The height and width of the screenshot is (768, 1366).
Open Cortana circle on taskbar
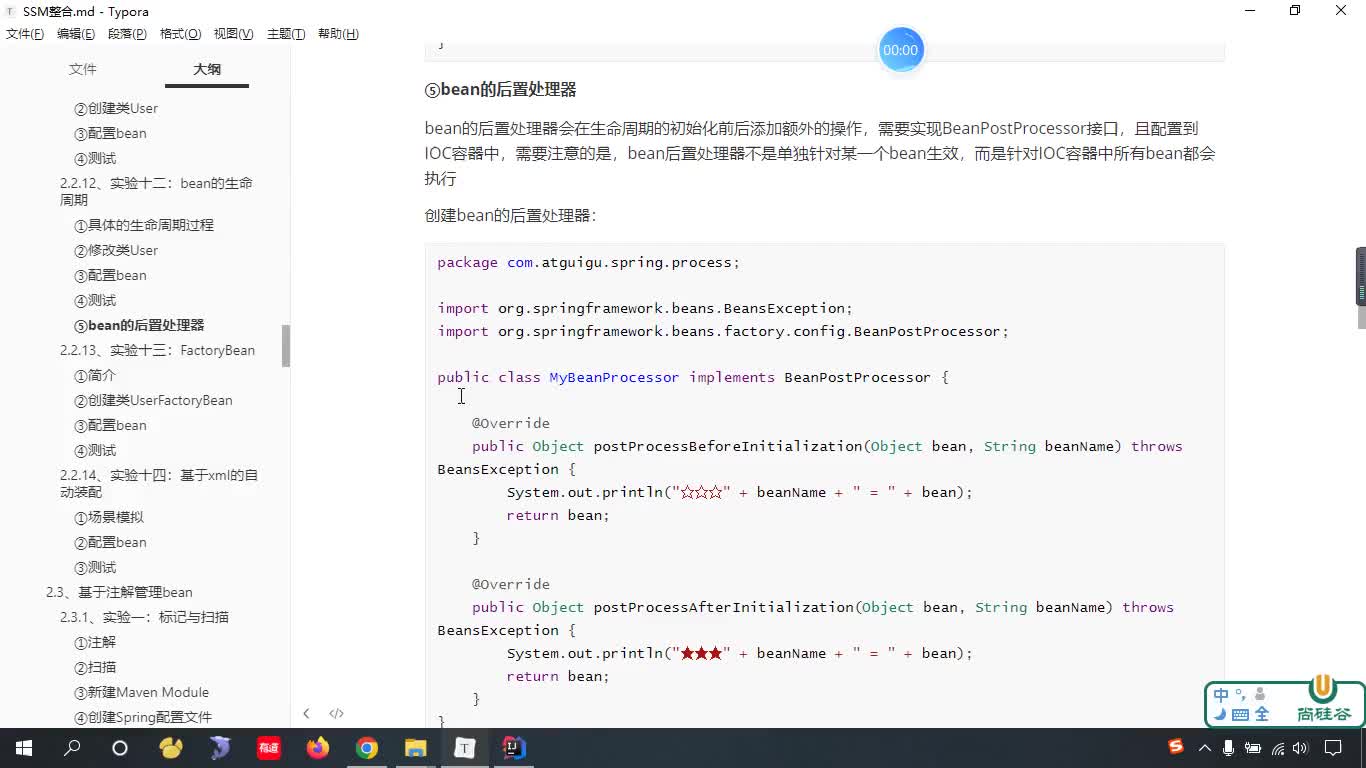click(120, 748)
